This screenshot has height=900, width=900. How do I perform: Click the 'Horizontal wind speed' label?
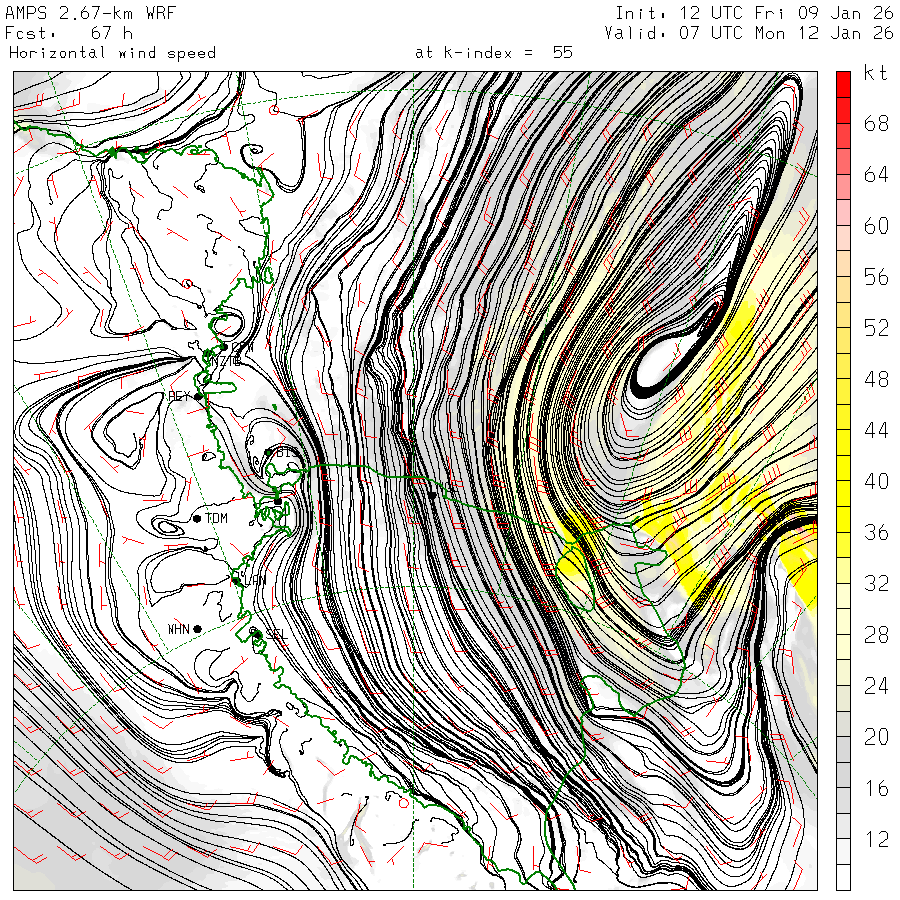[112, 53]
